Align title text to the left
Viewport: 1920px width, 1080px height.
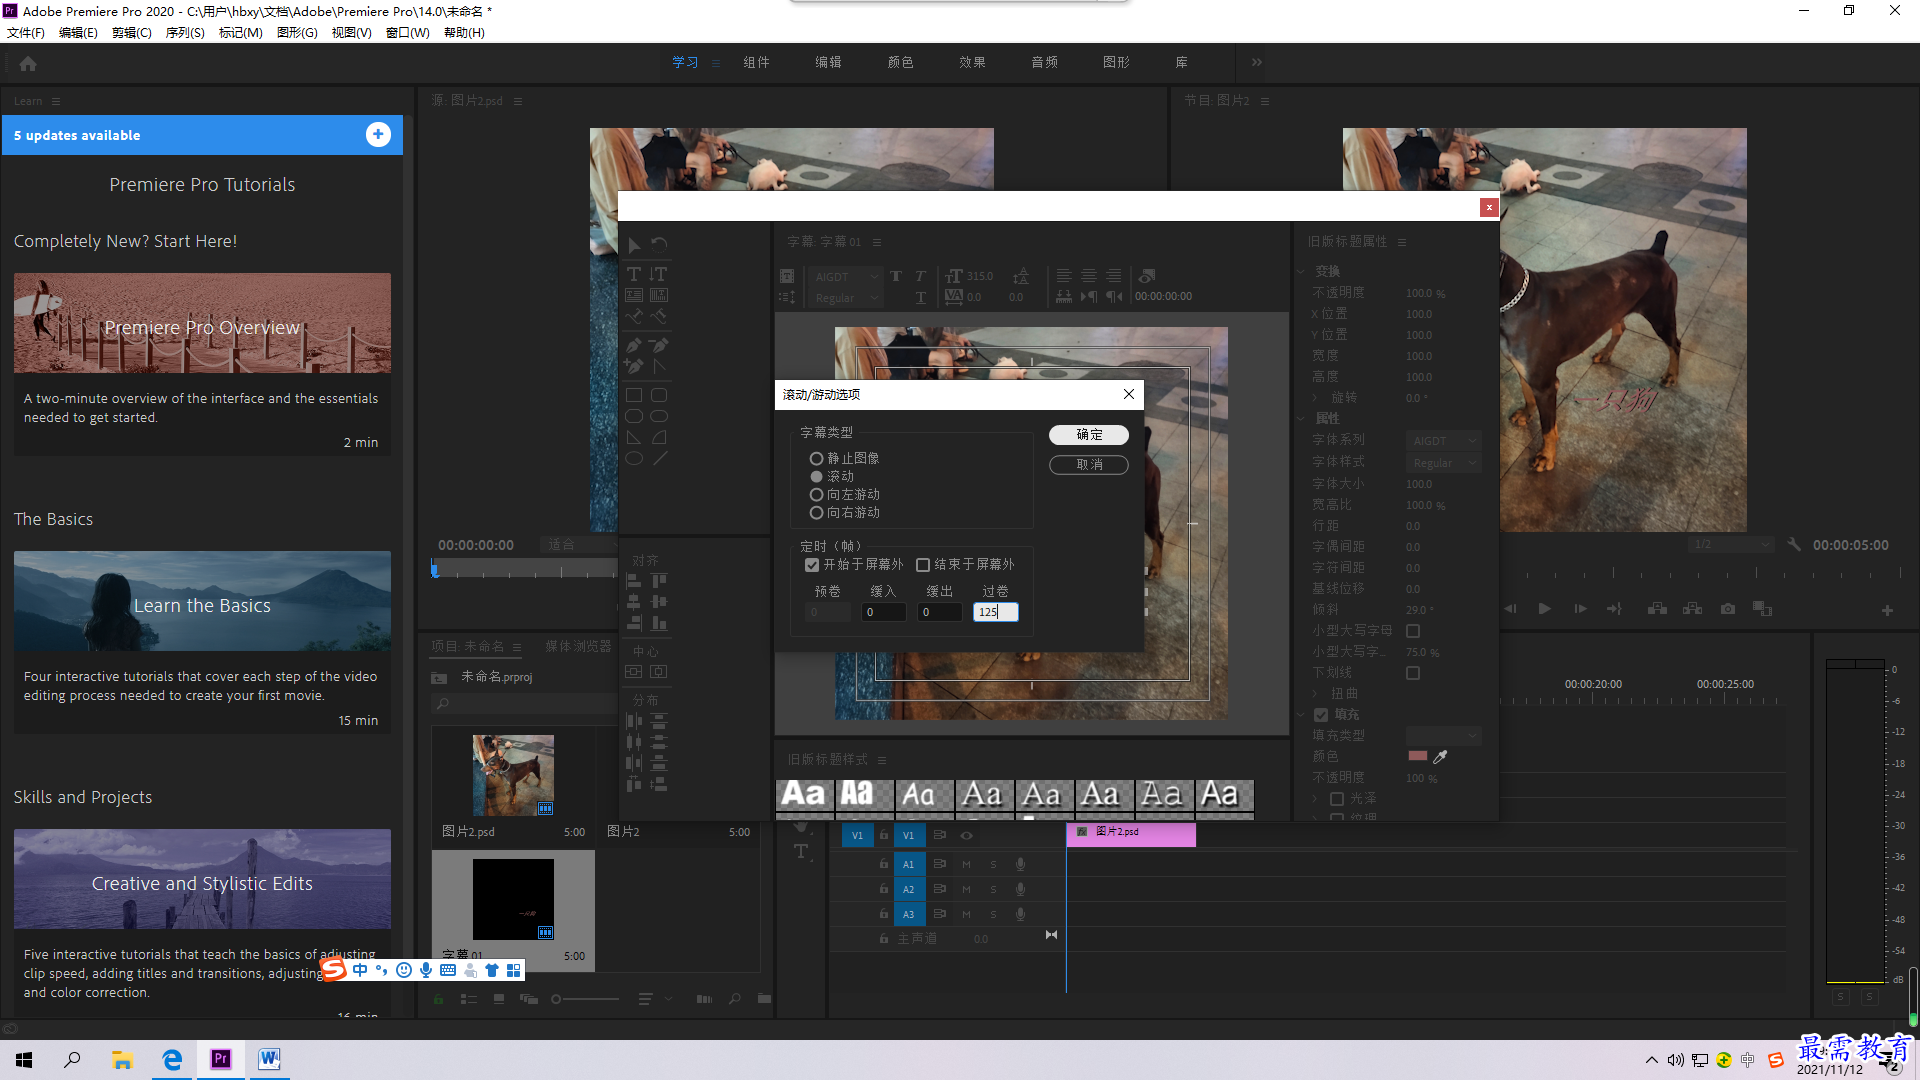1064,275
